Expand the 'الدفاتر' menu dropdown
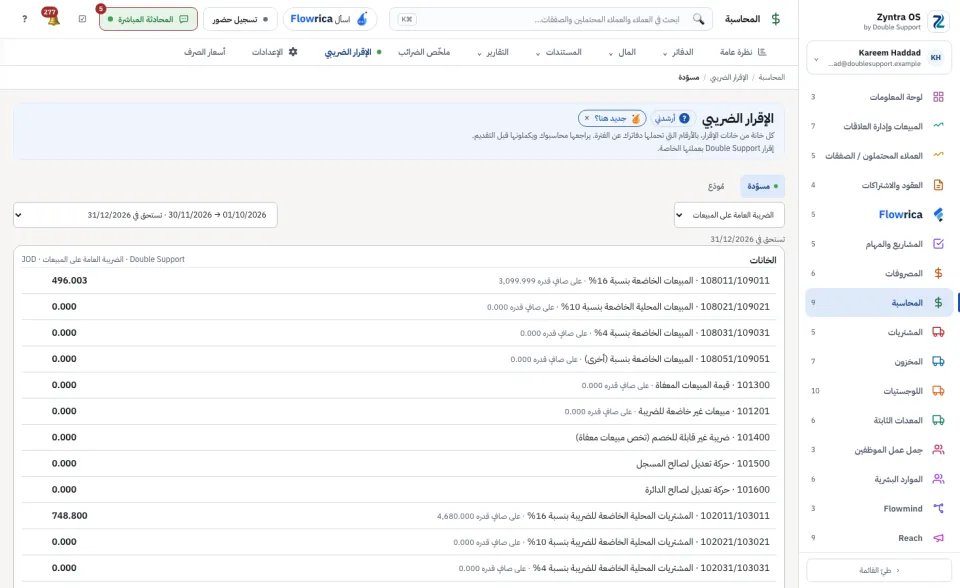Screen dimensions: 960x588 coord(678,52)
